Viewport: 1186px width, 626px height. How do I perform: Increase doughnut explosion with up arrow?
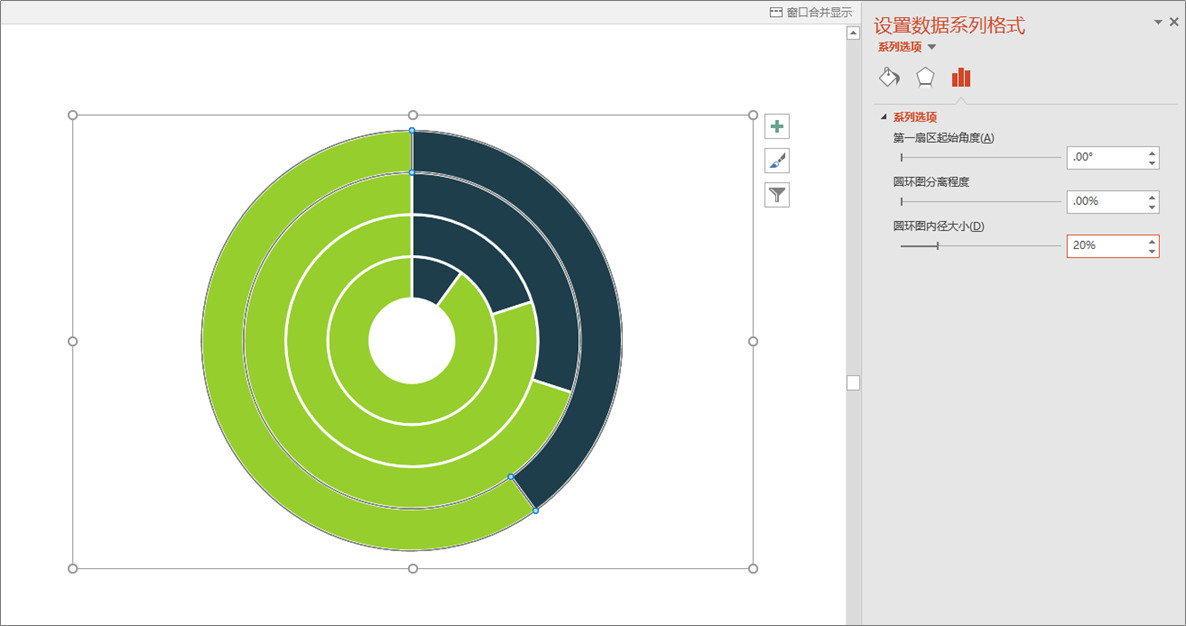point(1152,197)
